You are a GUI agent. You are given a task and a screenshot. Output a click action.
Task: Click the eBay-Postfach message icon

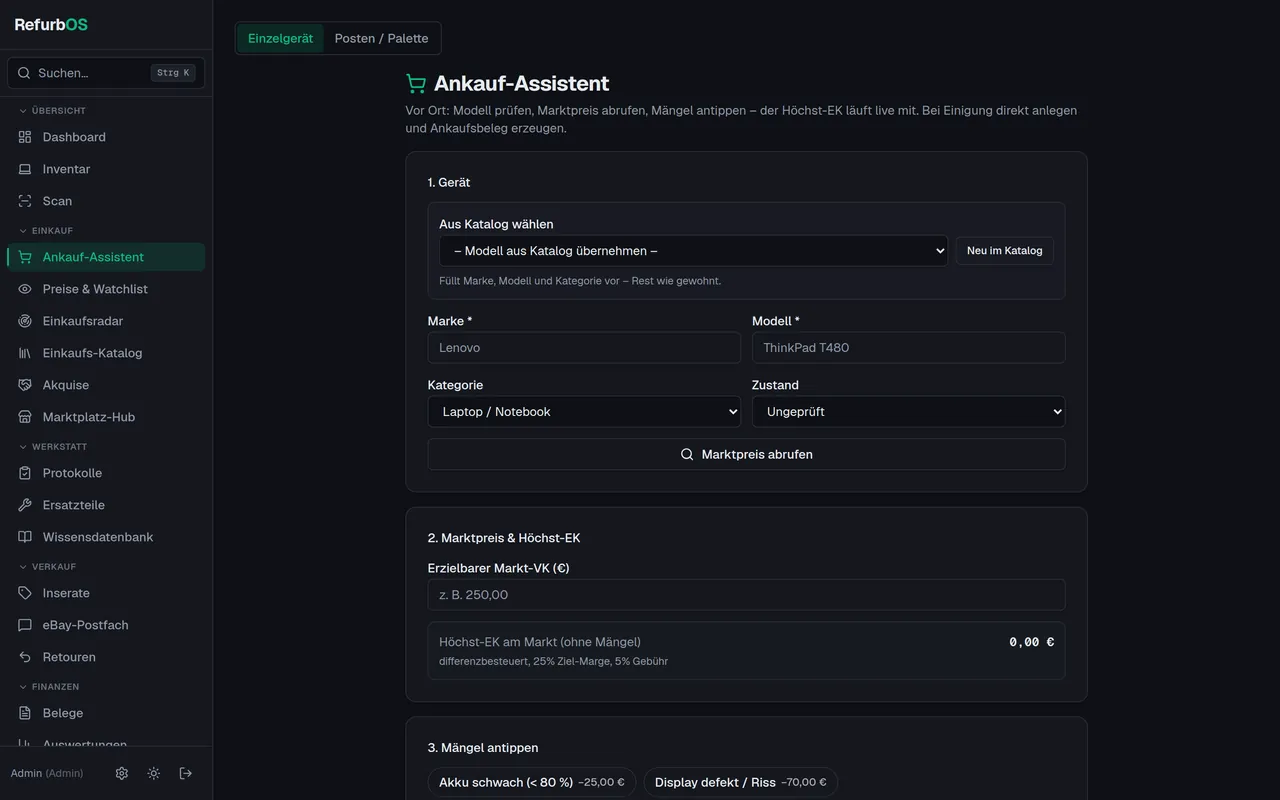25,625
